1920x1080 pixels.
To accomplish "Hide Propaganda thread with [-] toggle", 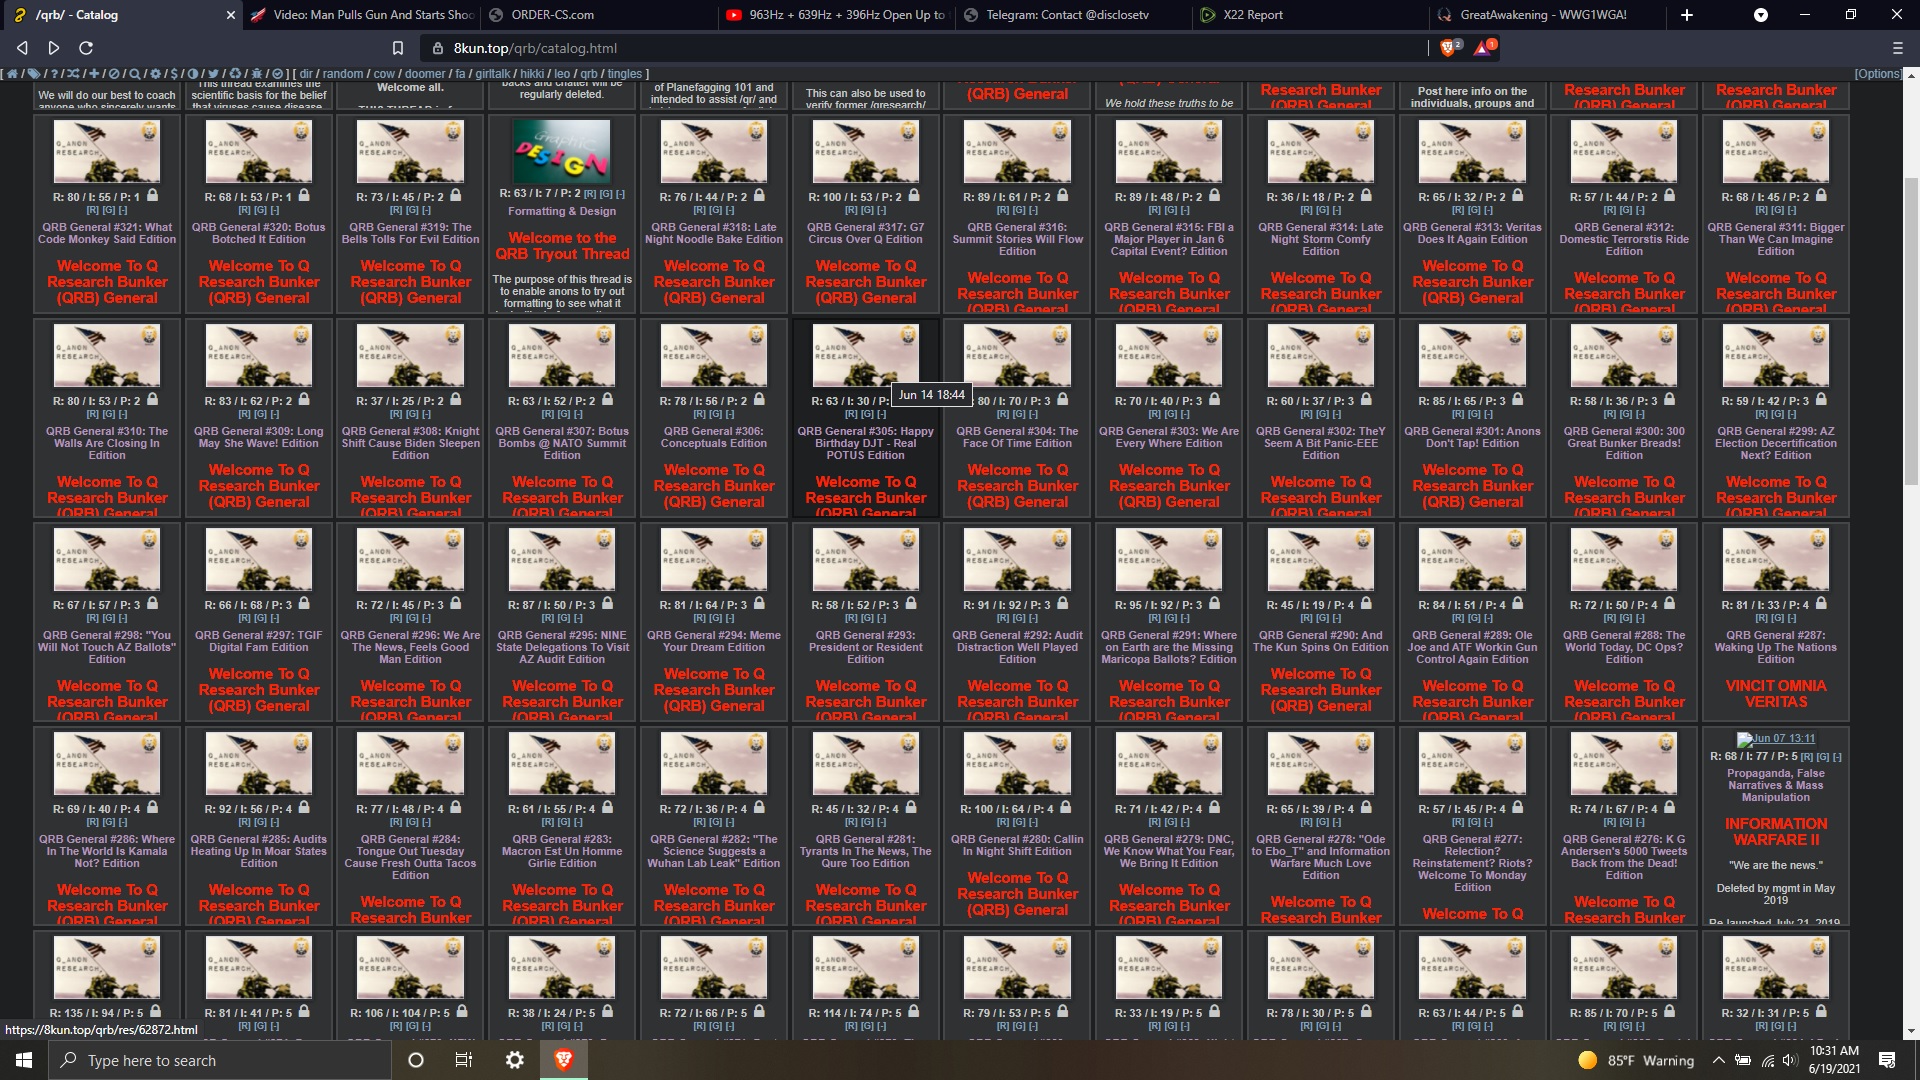I will (x=1837, y=757).
